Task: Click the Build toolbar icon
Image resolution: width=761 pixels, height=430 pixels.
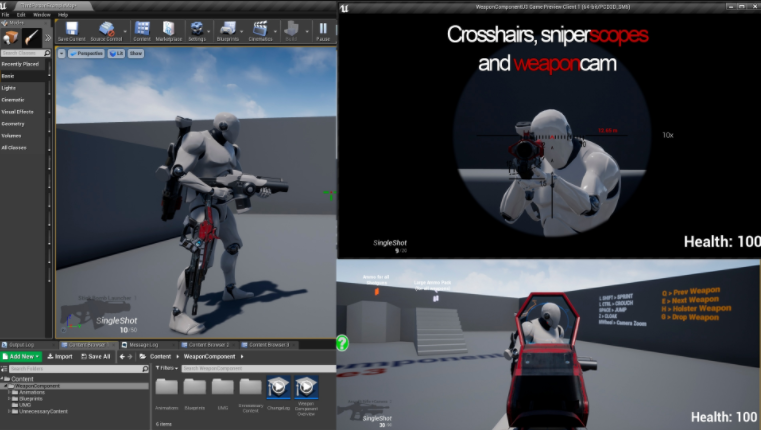Action: (x=291, y=29)
